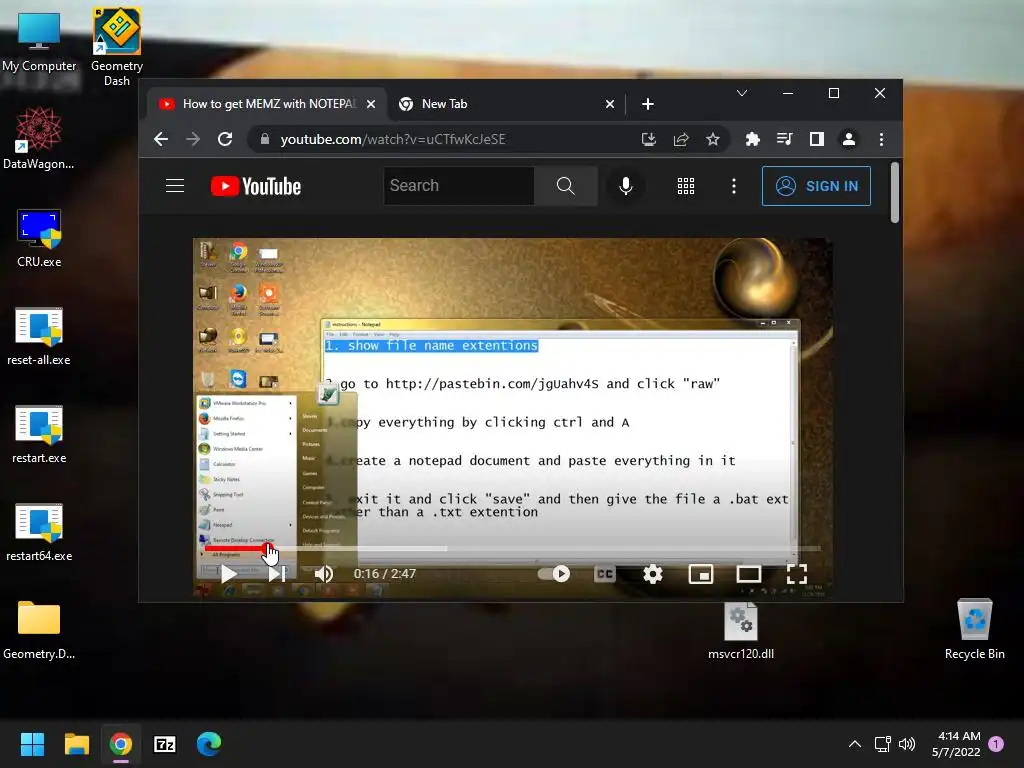Click the Chrome forward arrow
The image size is (1024, 768).
pyautogui.click(x=193, y=139)
